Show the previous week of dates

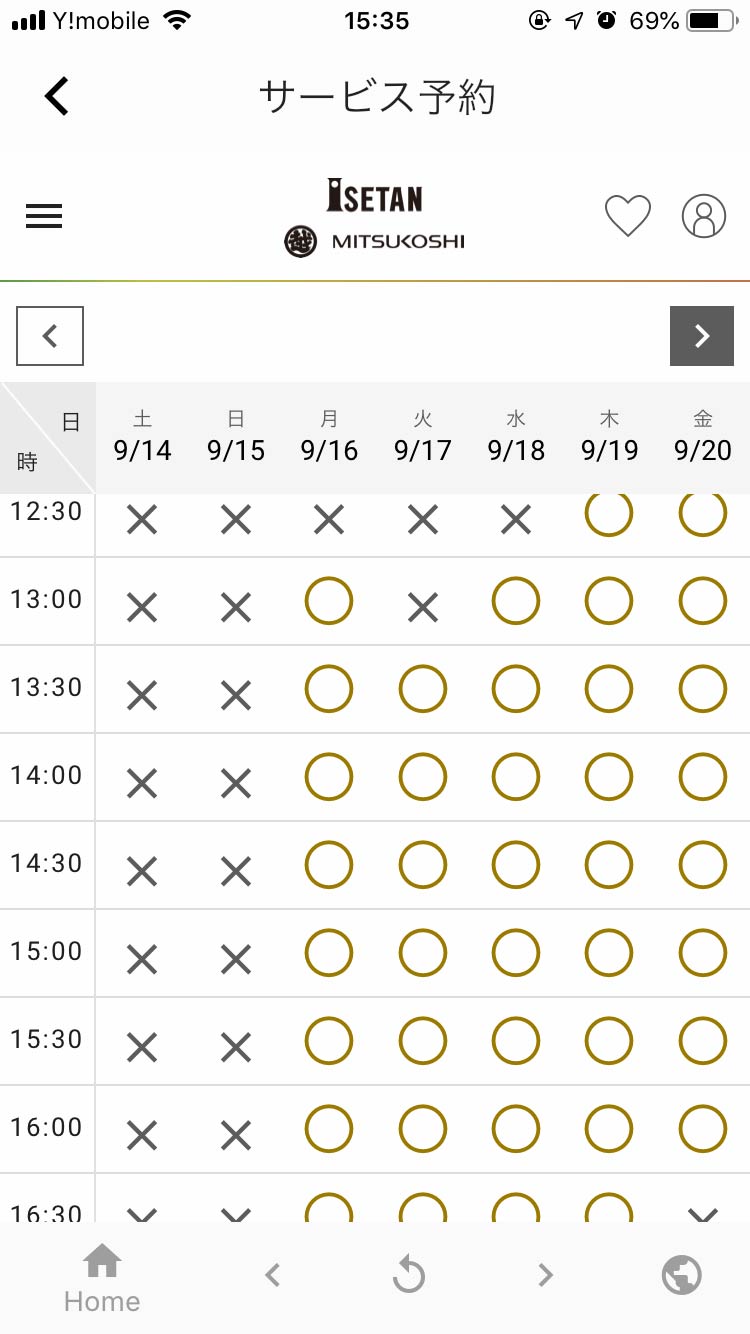point(50,336)
